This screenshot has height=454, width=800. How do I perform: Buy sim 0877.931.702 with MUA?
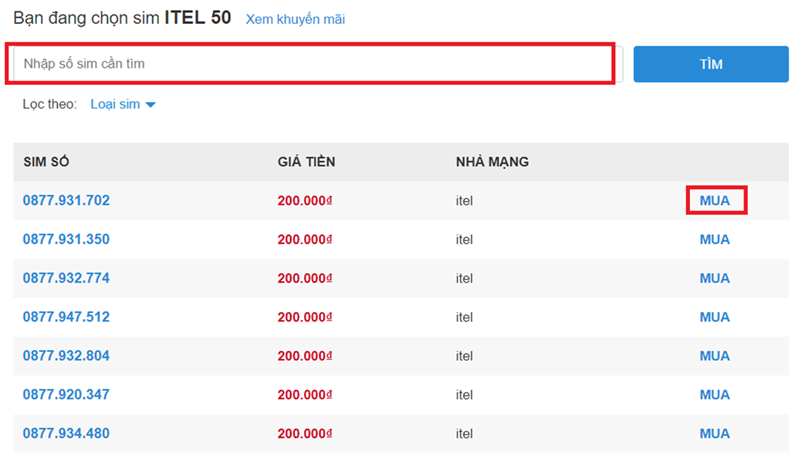(715, 201)
